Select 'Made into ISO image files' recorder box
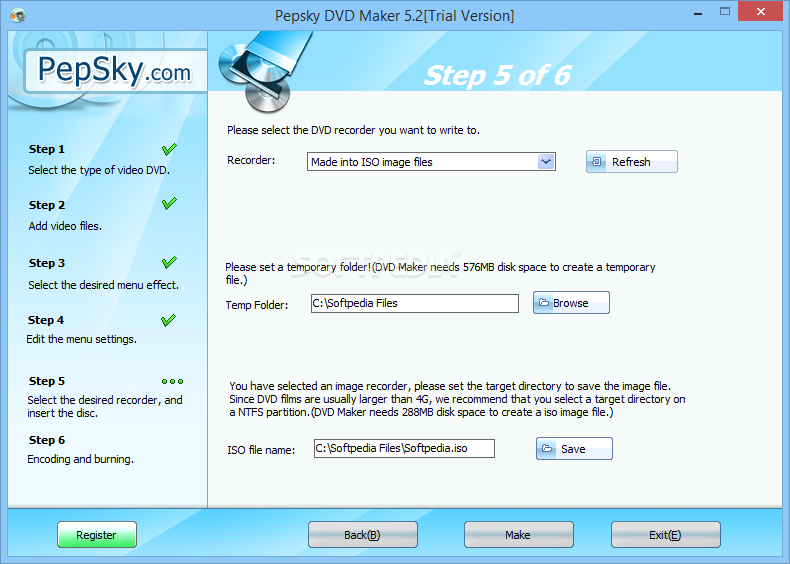 (x=431, y=162)
